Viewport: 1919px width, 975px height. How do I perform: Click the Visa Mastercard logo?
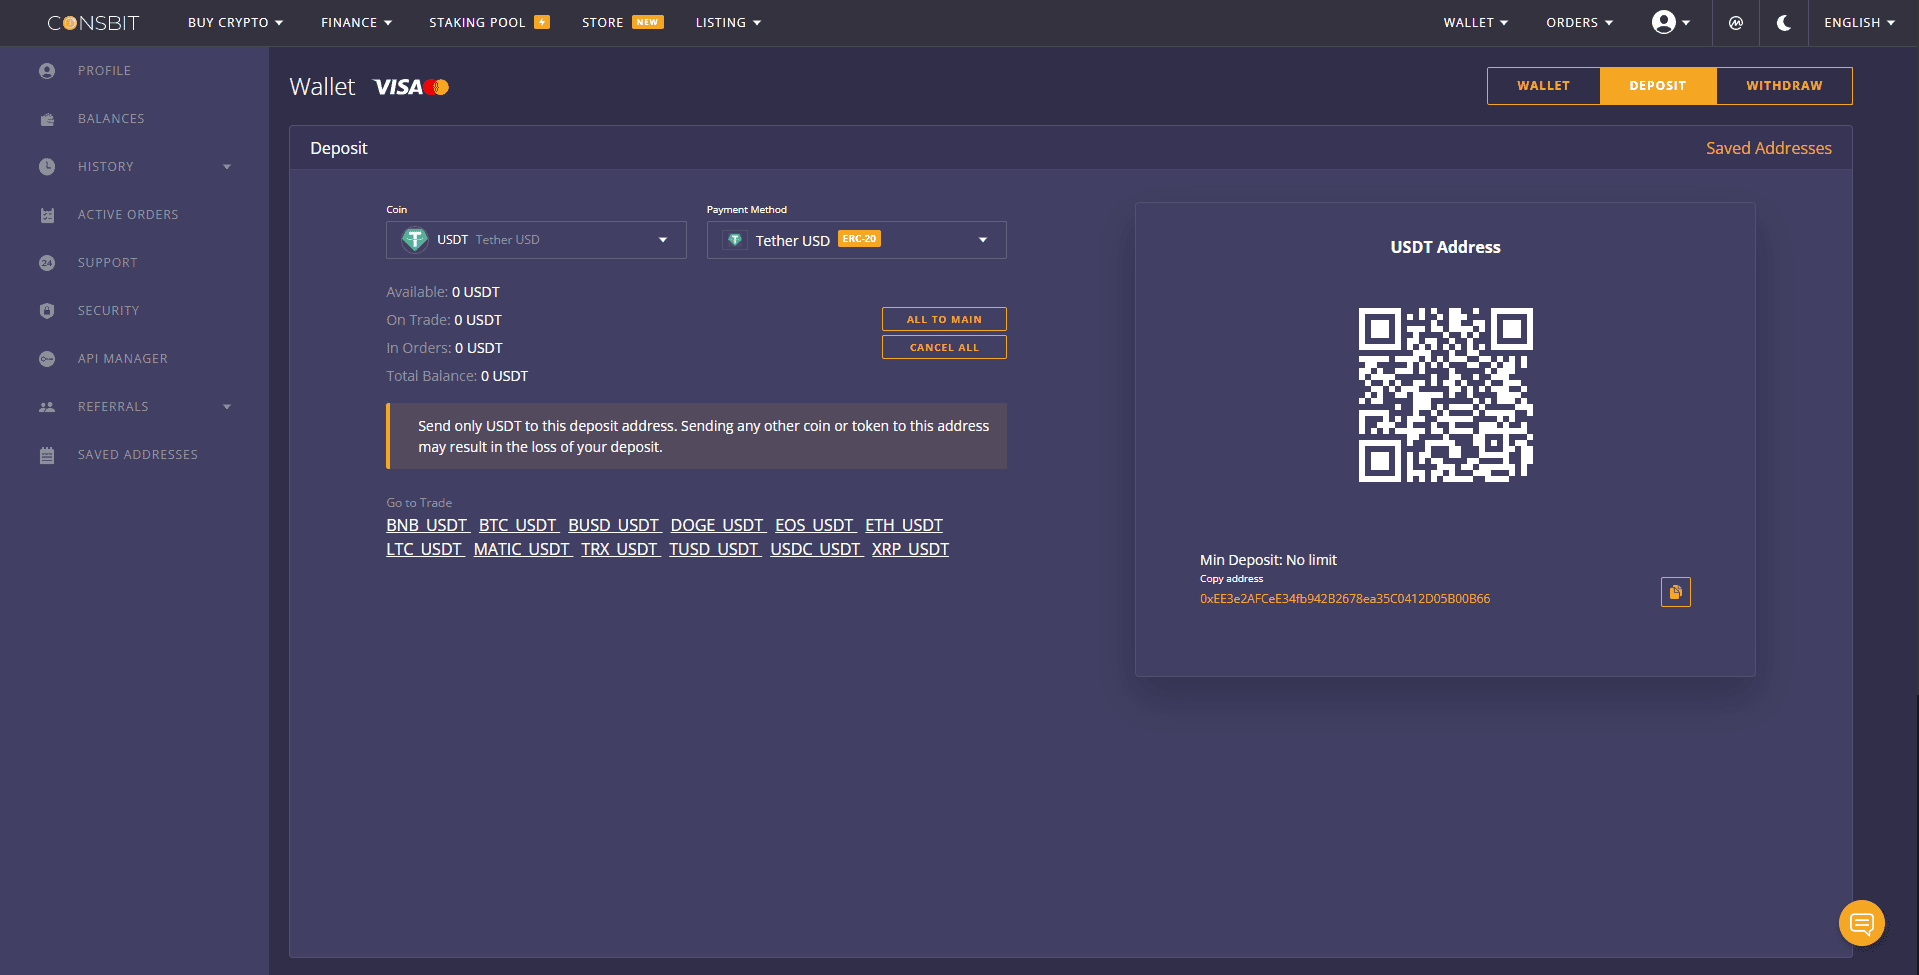(x=411, y=87)
